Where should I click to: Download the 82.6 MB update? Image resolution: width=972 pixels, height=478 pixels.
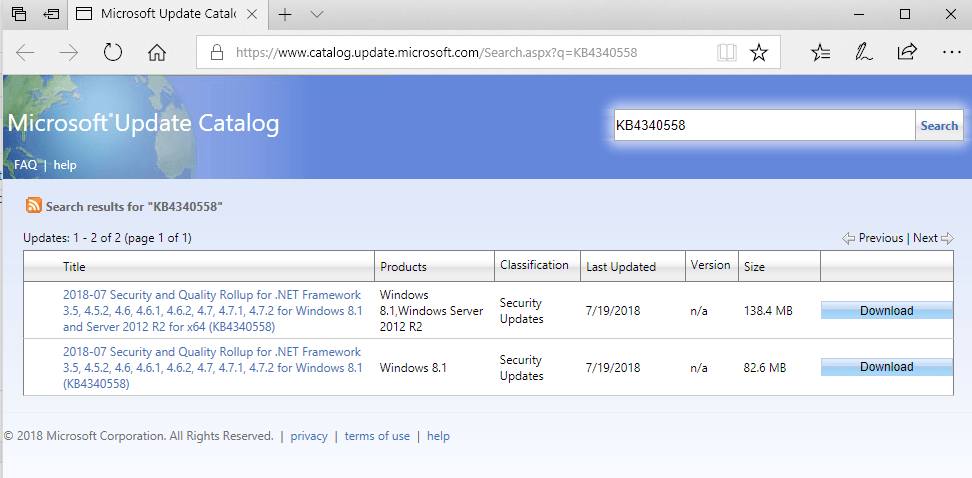[x=886, y=367]
